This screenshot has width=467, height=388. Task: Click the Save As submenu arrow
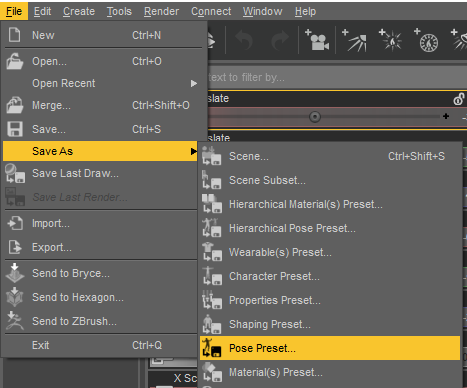[x=194, y=151]
